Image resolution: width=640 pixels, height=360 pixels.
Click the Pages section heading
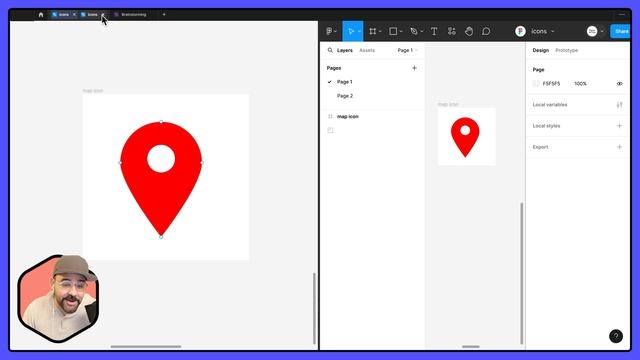point(334,68)
